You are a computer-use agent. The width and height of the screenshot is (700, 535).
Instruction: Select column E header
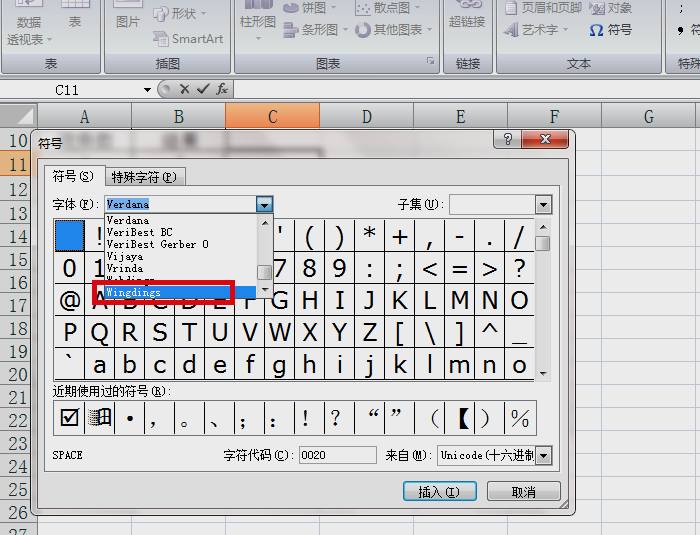click(x=460, y=117)
